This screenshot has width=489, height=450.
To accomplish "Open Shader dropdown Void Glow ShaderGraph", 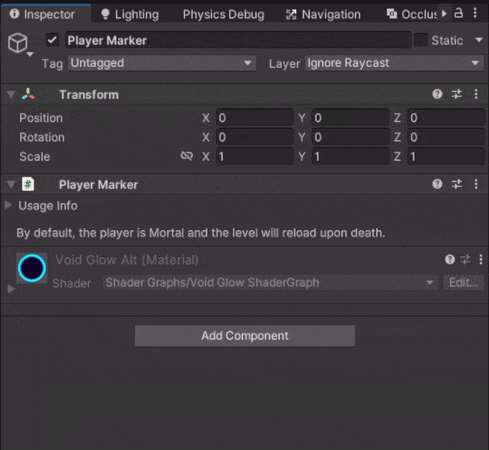I will click(x=270, y=283).
